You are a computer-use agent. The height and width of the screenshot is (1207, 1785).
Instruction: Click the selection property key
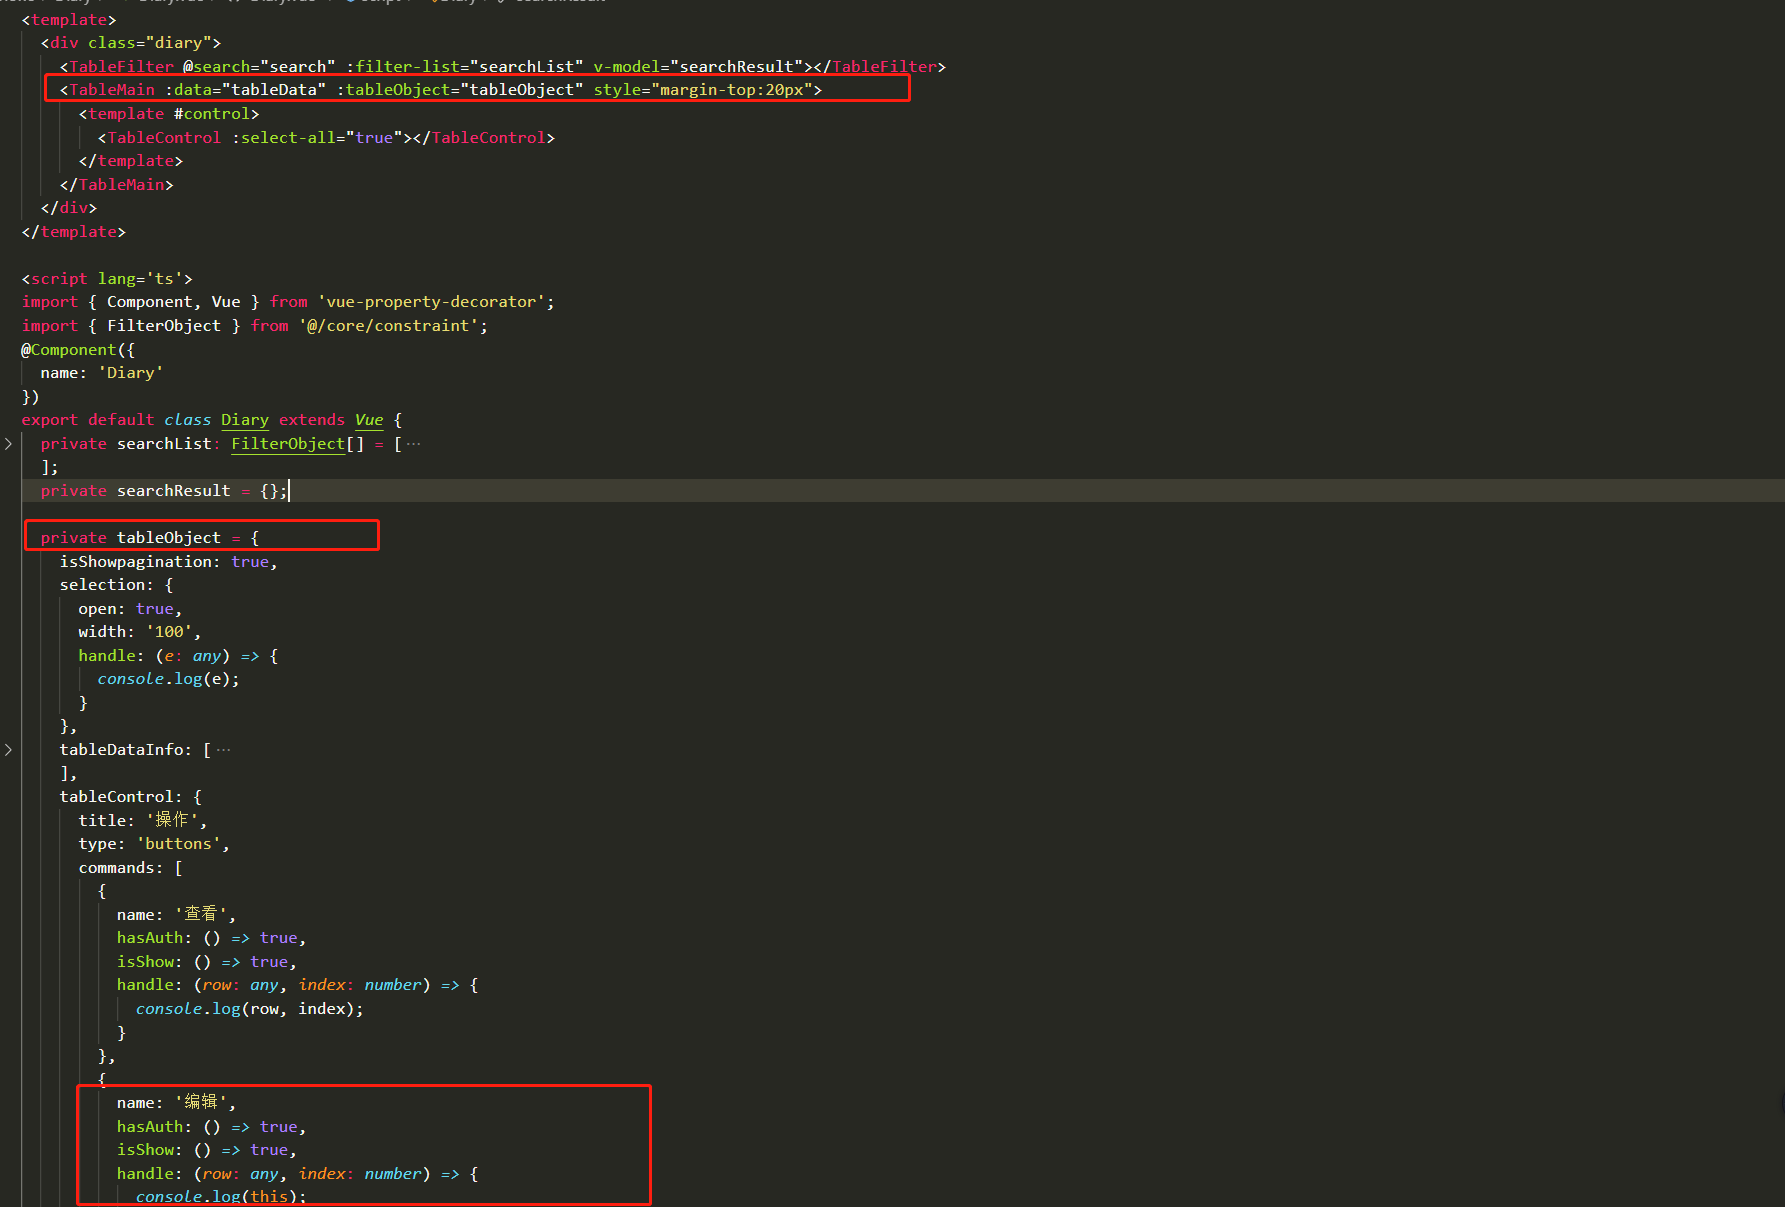pyautogui.click(x=102, y=585)
